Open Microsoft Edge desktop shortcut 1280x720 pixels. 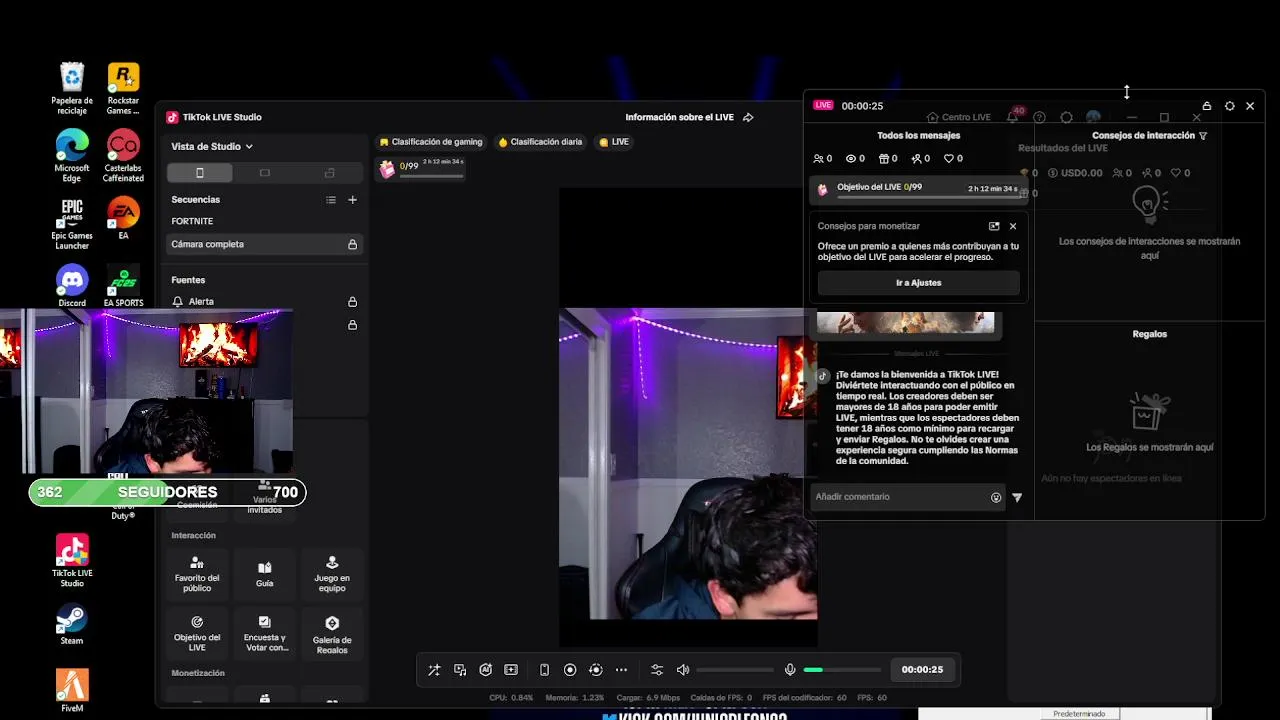pos(72,156)
